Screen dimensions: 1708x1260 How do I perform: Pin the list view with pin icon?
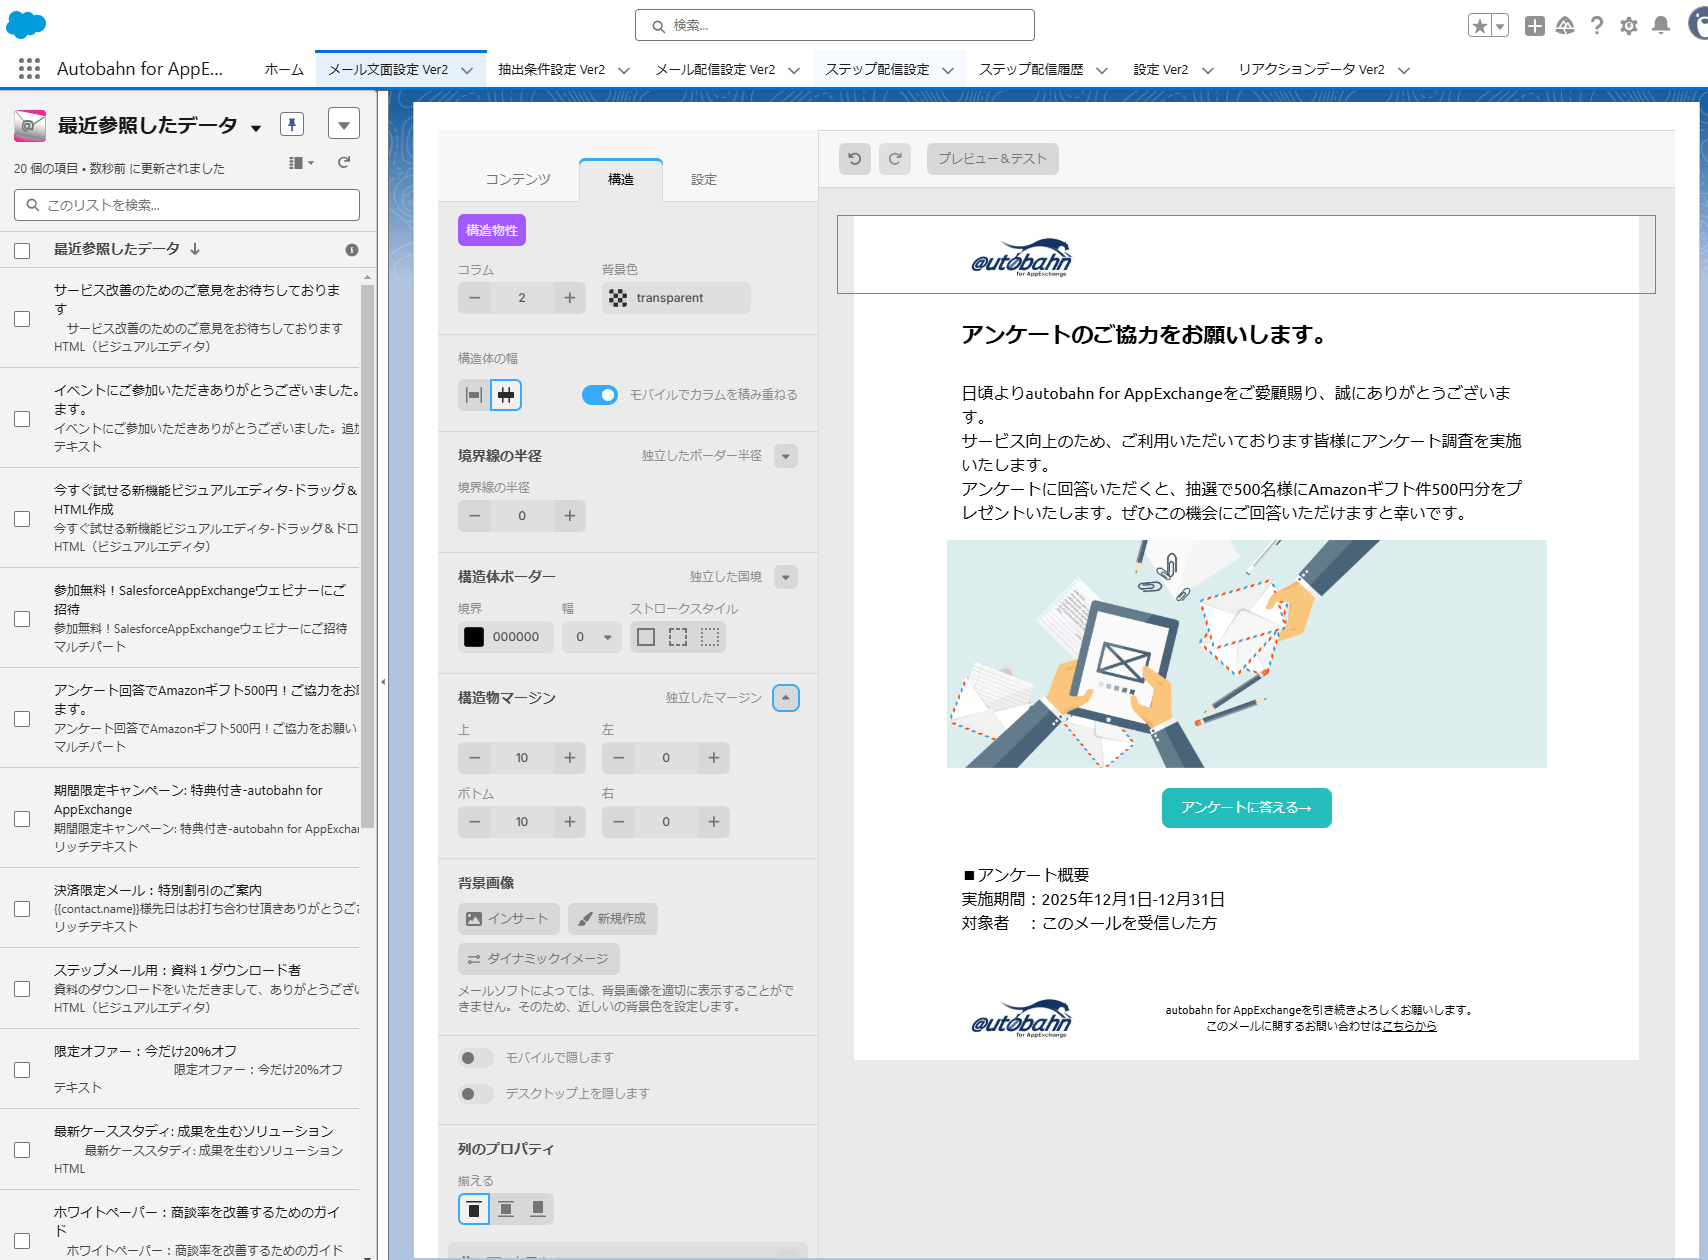[291, 124]
